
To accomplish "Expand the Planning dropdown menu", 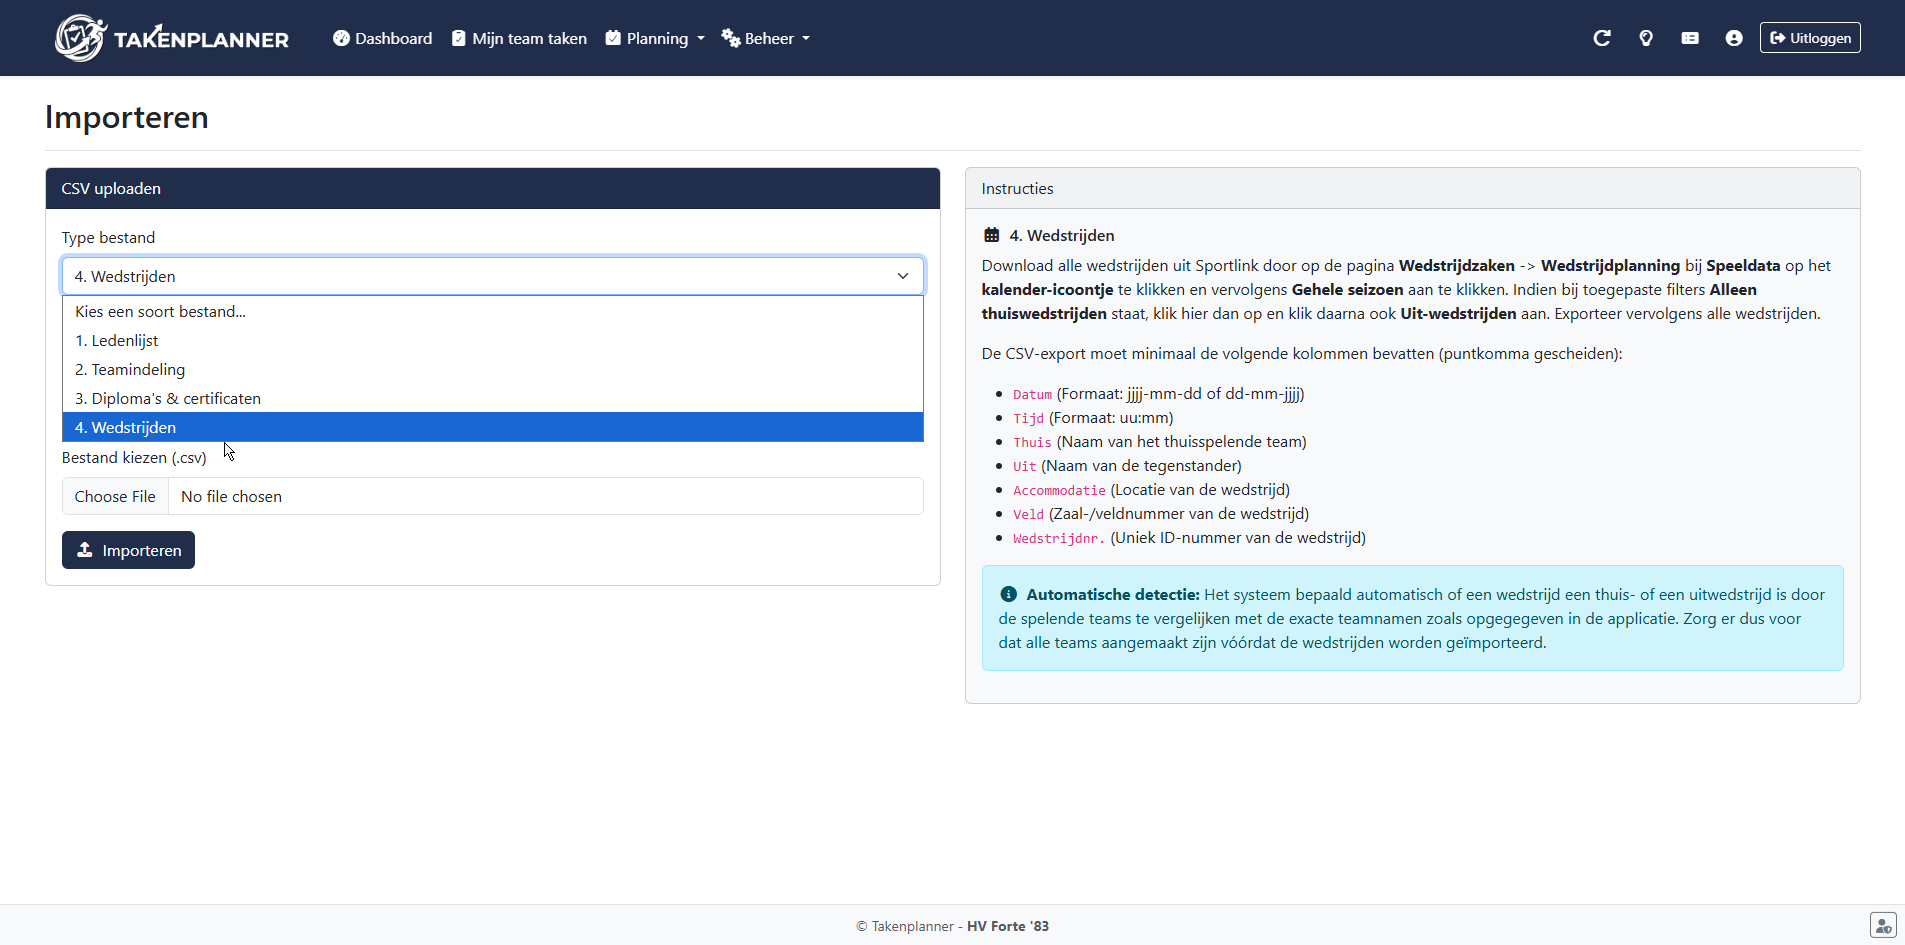I will [x=654, y=38].
